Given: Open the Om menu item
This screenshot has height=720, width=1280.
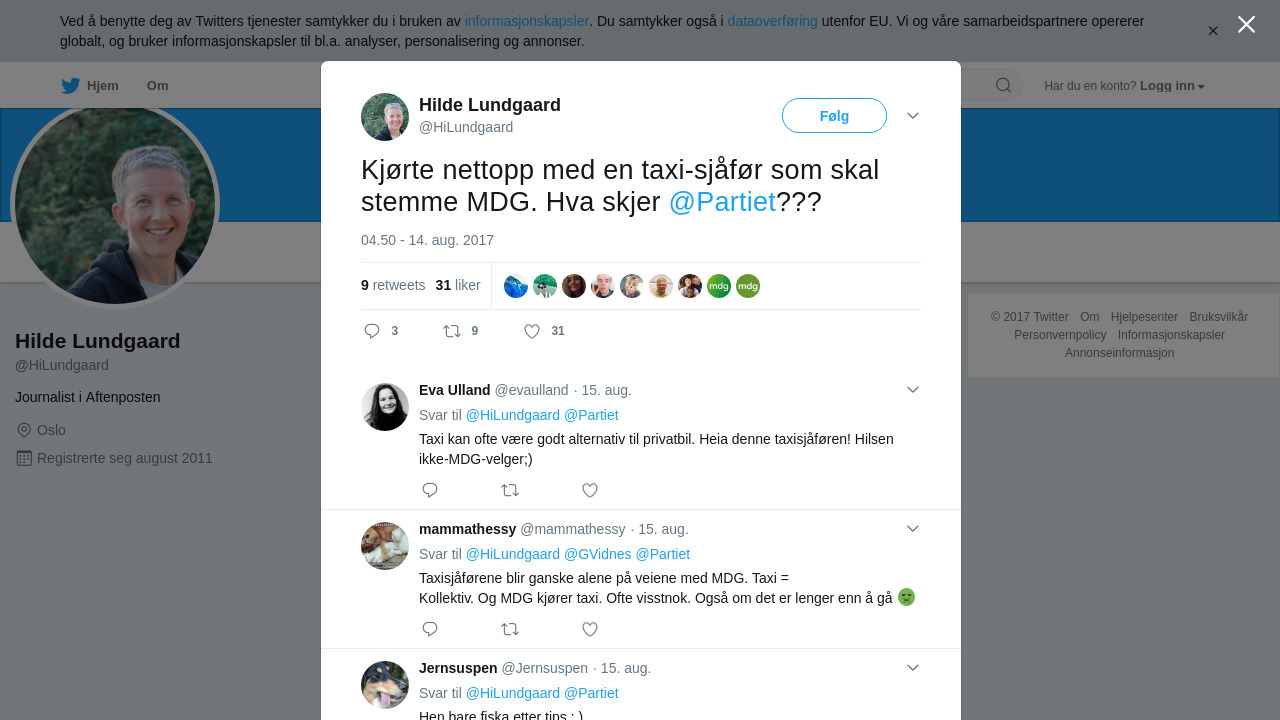Looking at the screenshot, I should click(157, 86).
